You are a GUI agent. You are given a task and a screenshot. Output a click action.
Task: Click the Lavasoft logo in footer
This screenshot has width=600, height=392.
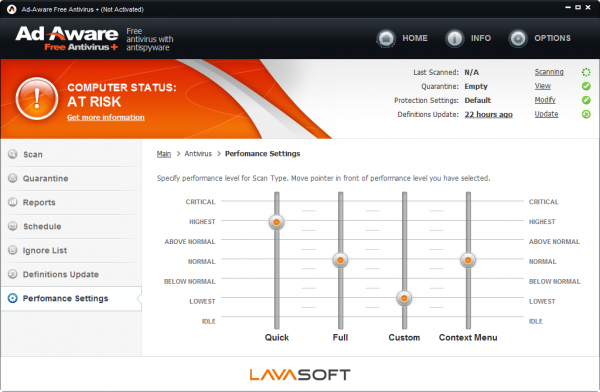(300, 374)
